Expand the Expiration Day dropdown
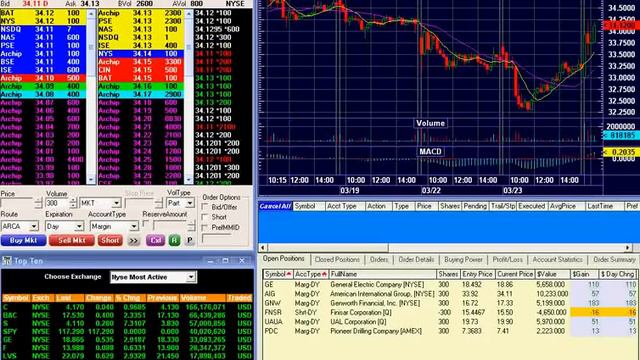 tap(79, 226)
